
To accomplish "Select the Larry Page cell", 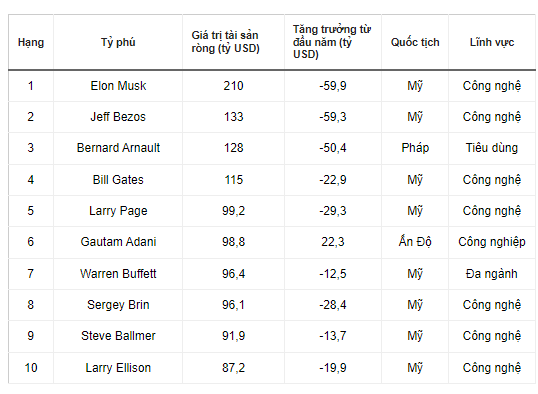I will [x=118, y=211].
